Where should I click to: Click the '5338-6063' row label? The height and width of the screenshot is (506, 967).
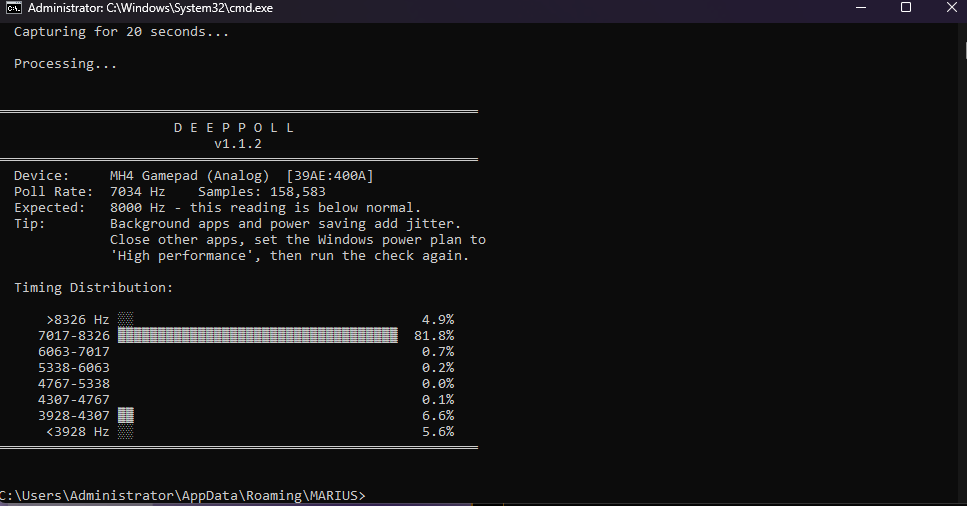[73, 368]
